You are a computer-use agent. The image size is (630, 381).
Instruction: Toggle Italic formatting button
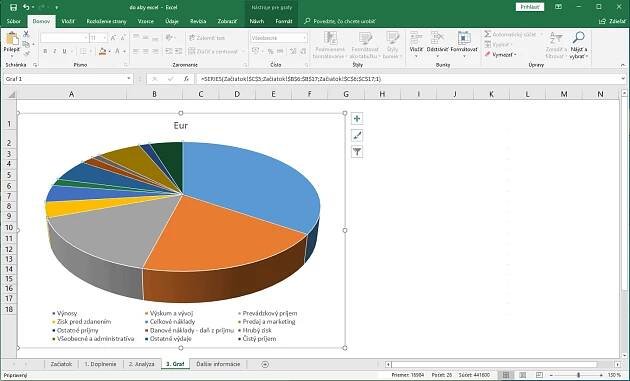(55, 51)
